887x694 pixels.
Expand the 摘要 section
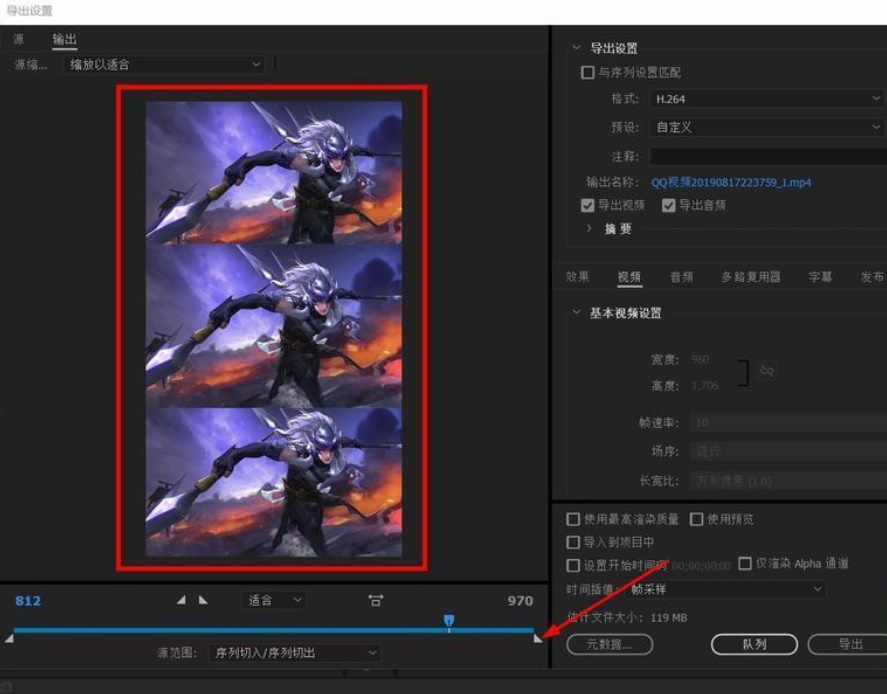pos(588,228)
